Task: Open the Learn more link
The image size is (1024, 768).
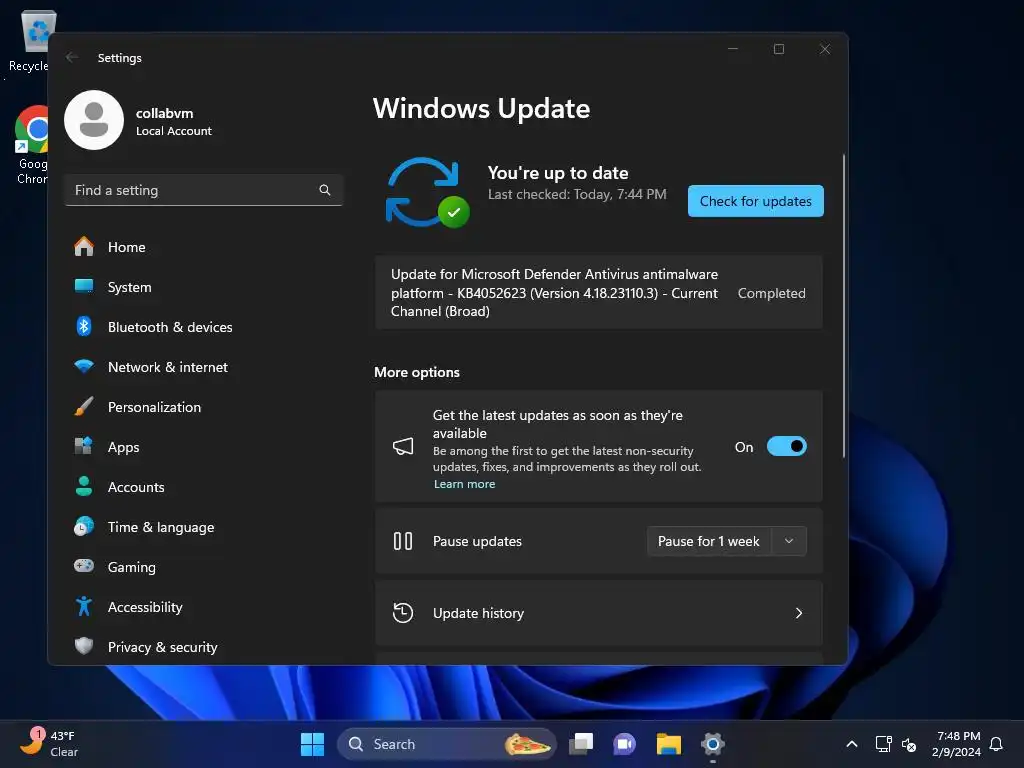Action: click(464, 484)
